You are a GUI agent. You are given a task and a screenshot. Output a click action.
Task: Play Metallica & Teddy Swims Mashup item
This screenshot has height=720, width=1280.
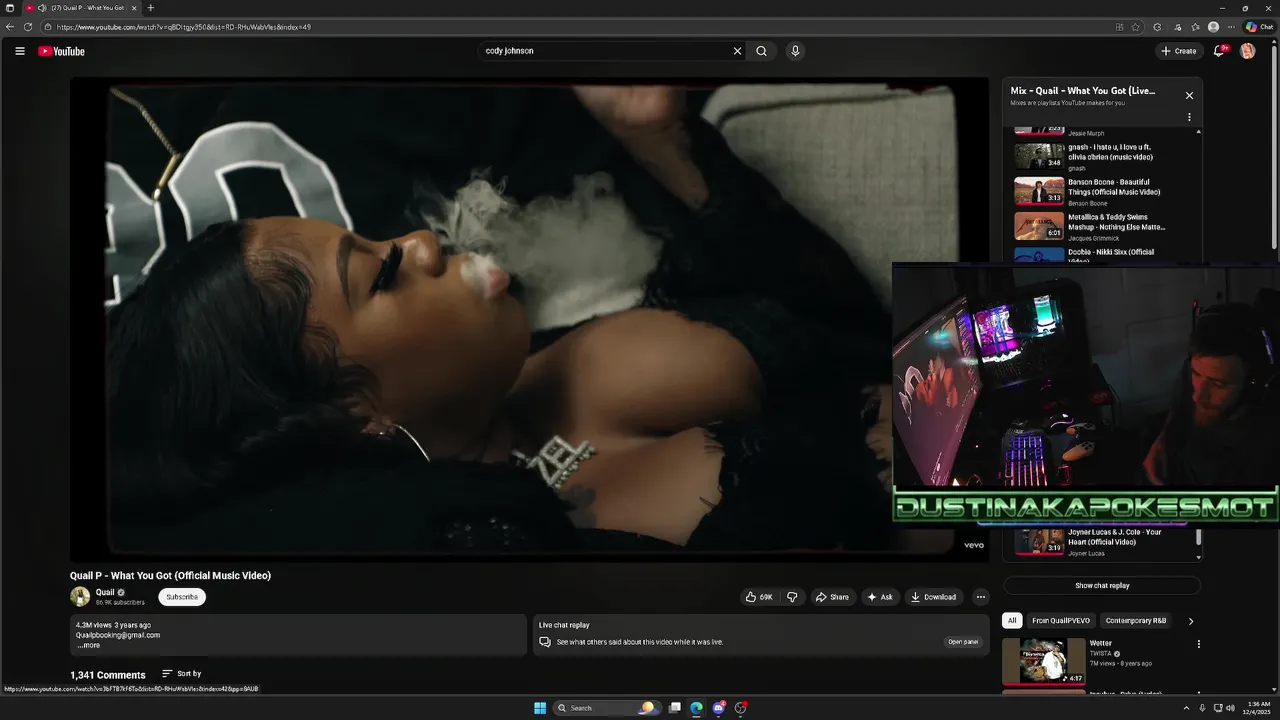(1101, 227)
